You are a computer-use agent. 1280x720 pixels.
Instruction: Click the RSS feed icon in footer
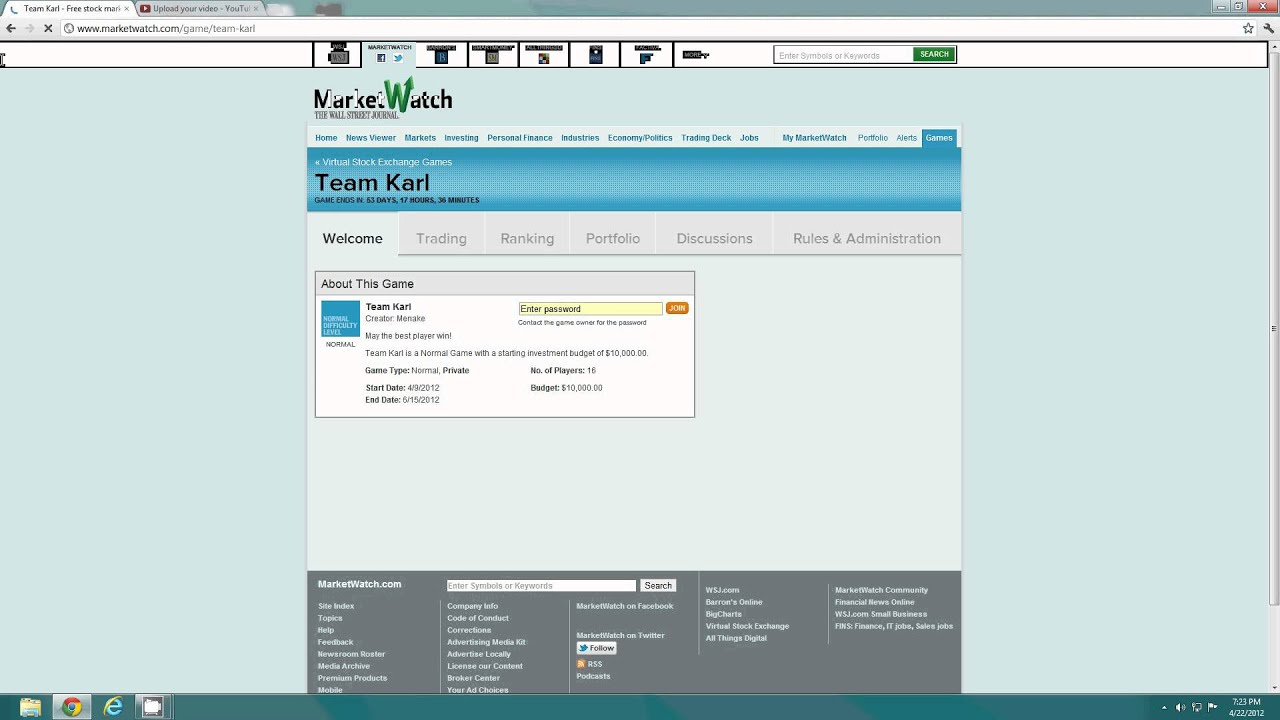(x=581, y=664)
